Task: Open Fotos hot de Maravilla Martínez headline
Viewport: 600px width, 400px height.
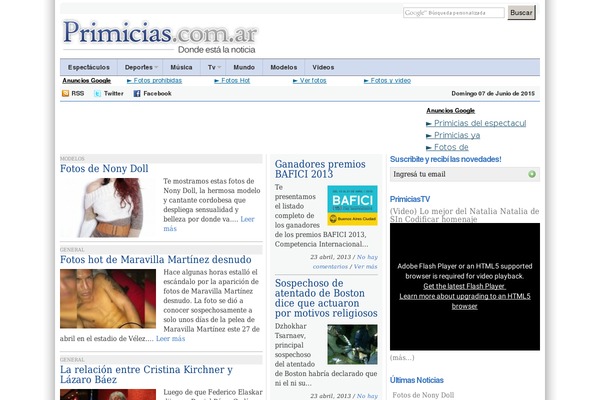Action: [x=156, y=260]
